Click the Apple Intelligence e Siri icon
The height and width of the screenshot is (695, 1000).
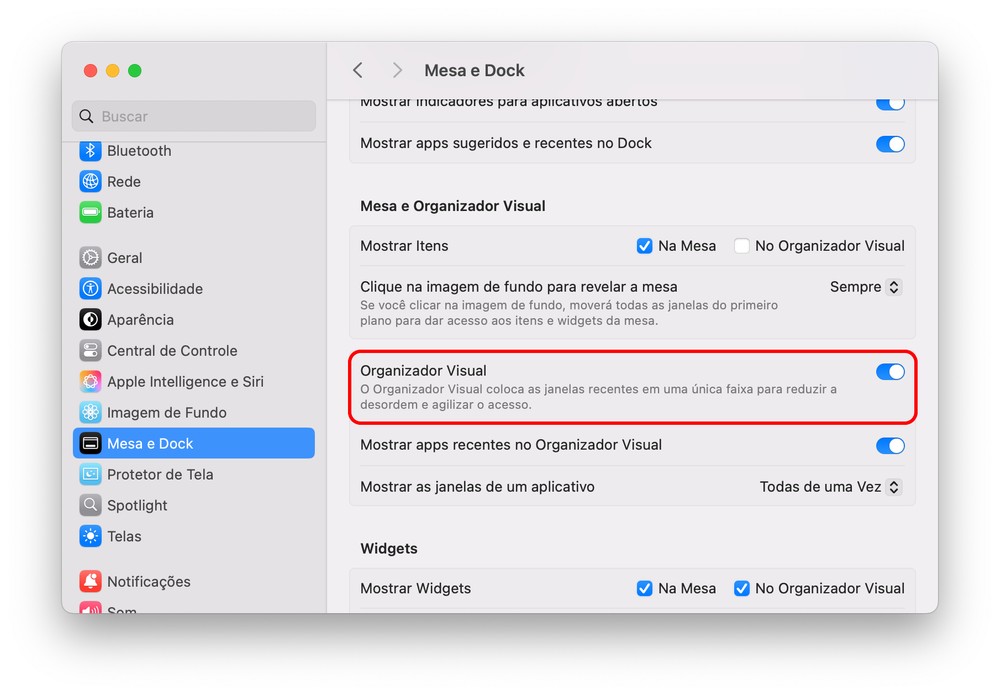coord(90,381)
